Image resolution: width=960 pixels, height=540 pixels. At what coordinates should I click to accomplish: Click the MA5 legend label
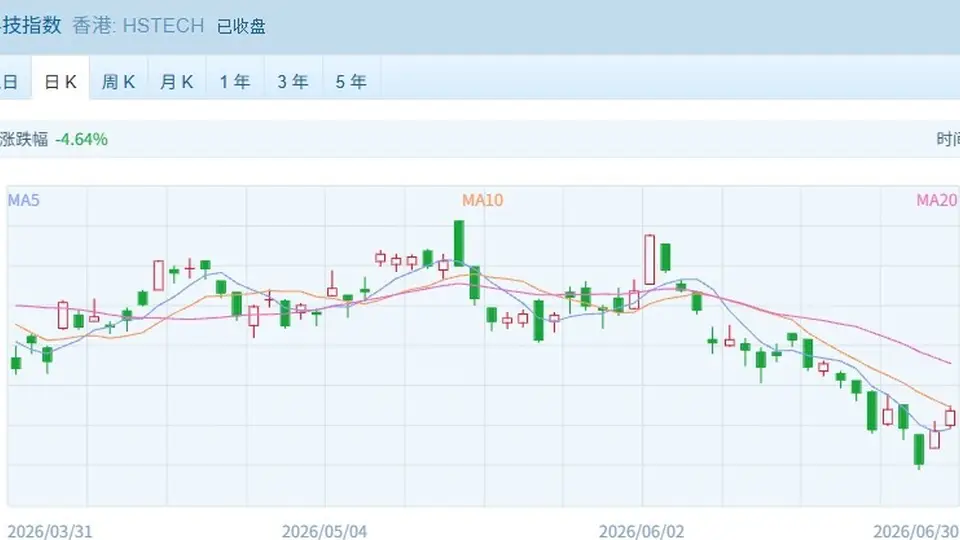23,200
